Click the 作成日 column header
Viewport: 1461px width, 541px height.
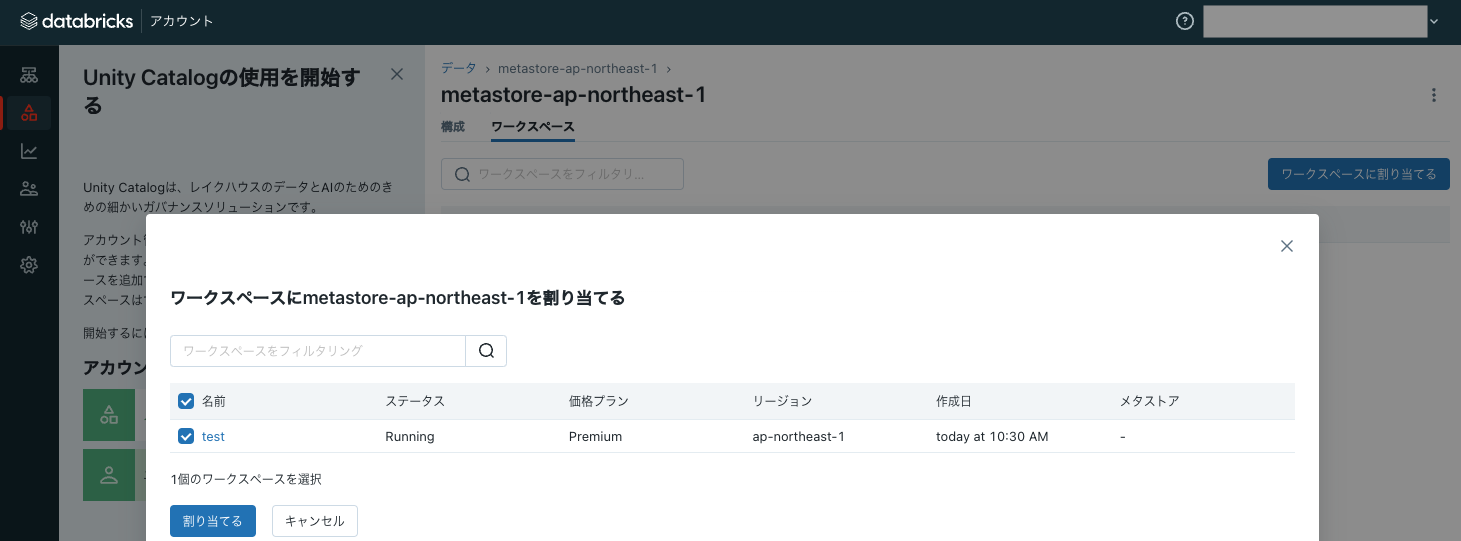click(x=954, y=401)
